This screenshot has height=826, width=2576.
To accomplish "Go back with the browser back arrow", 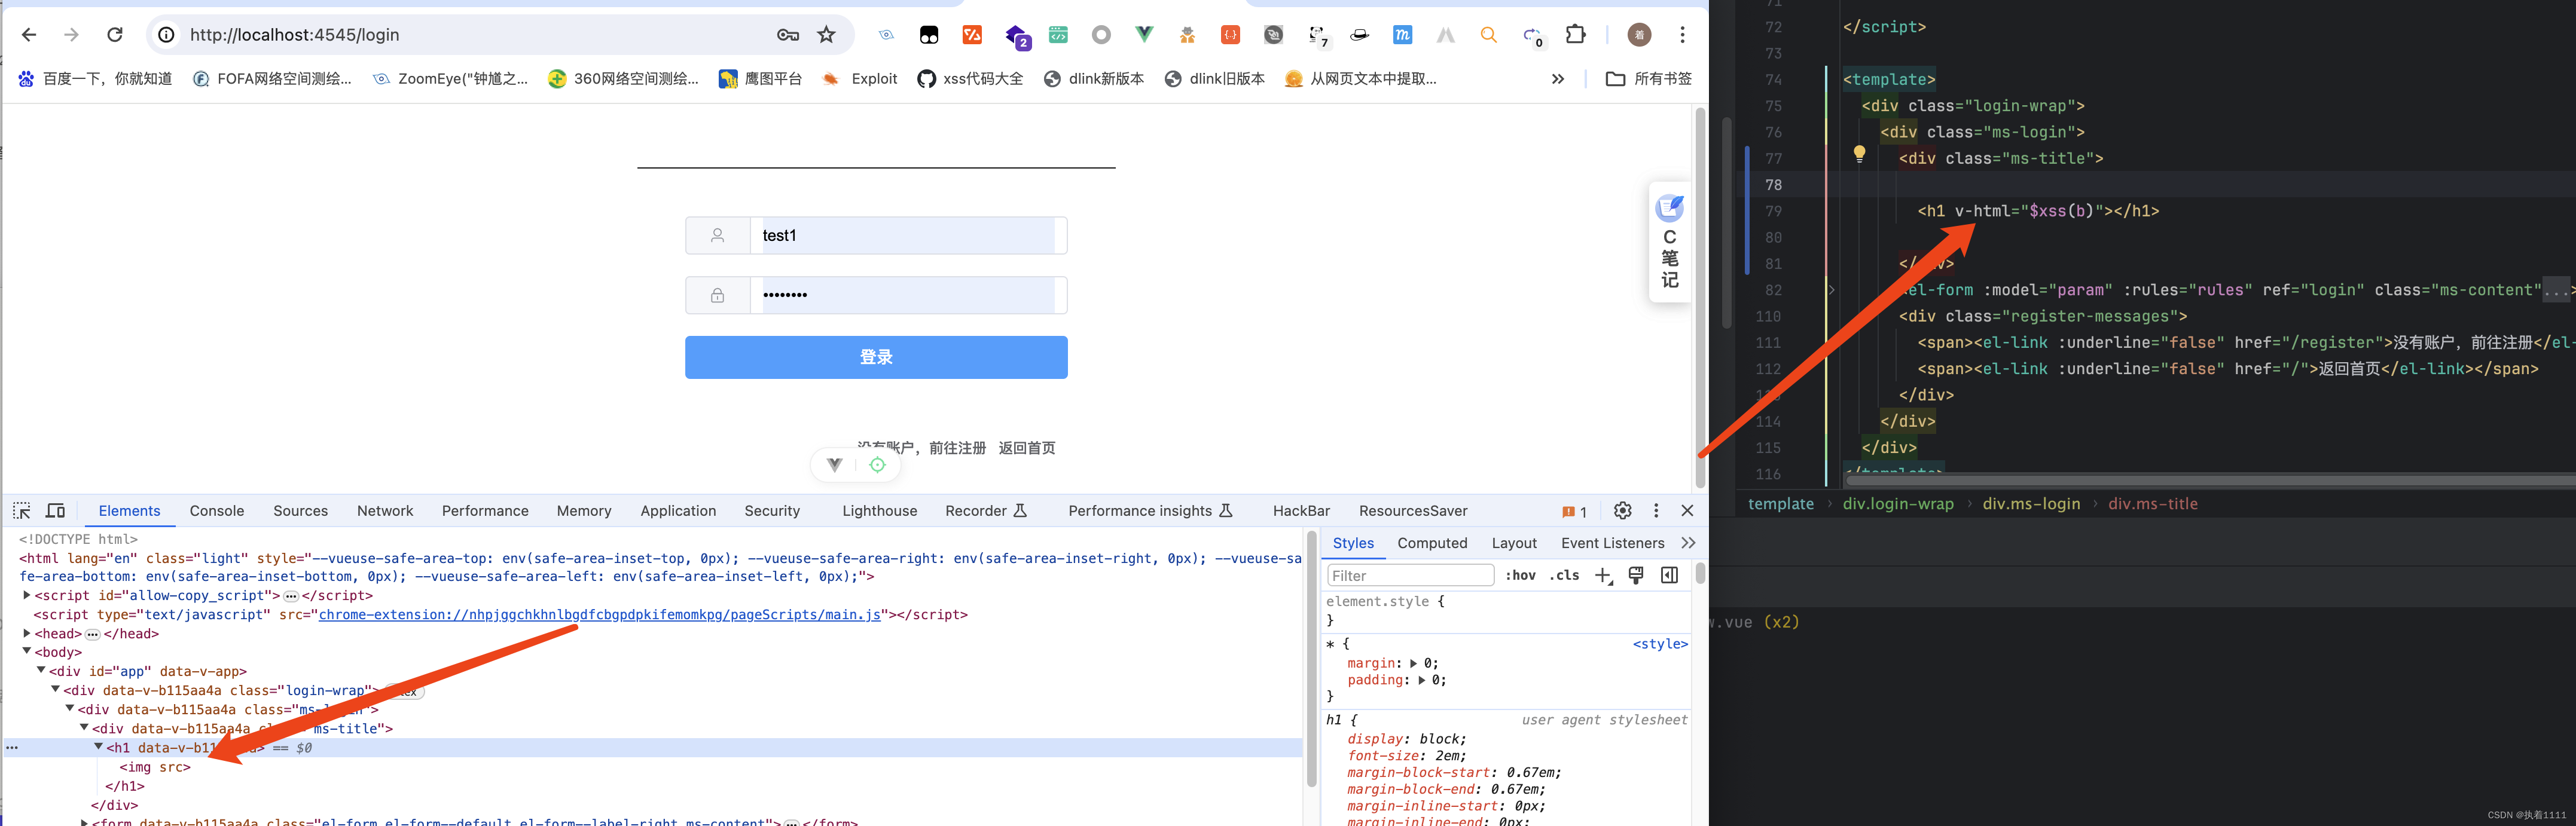I will coord(29,35).
